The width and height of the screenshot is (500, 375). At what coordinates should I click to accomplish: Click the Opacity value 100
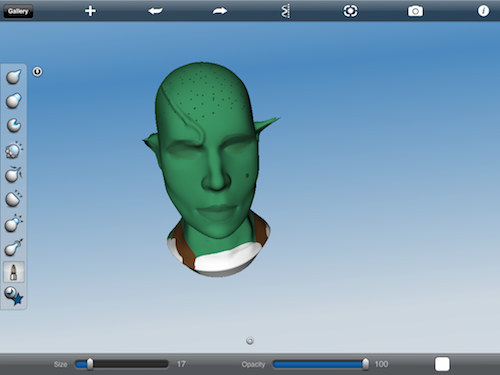(381, 364)
